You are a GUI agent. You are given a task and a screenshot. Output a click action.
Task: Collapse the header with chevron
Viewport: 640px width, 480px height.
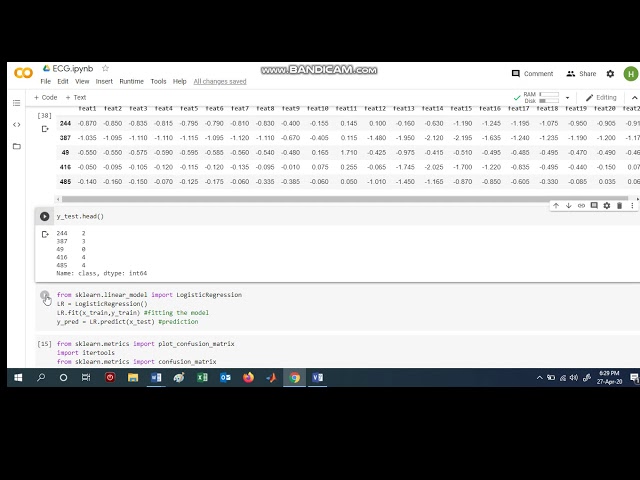[x=634, y=98]
